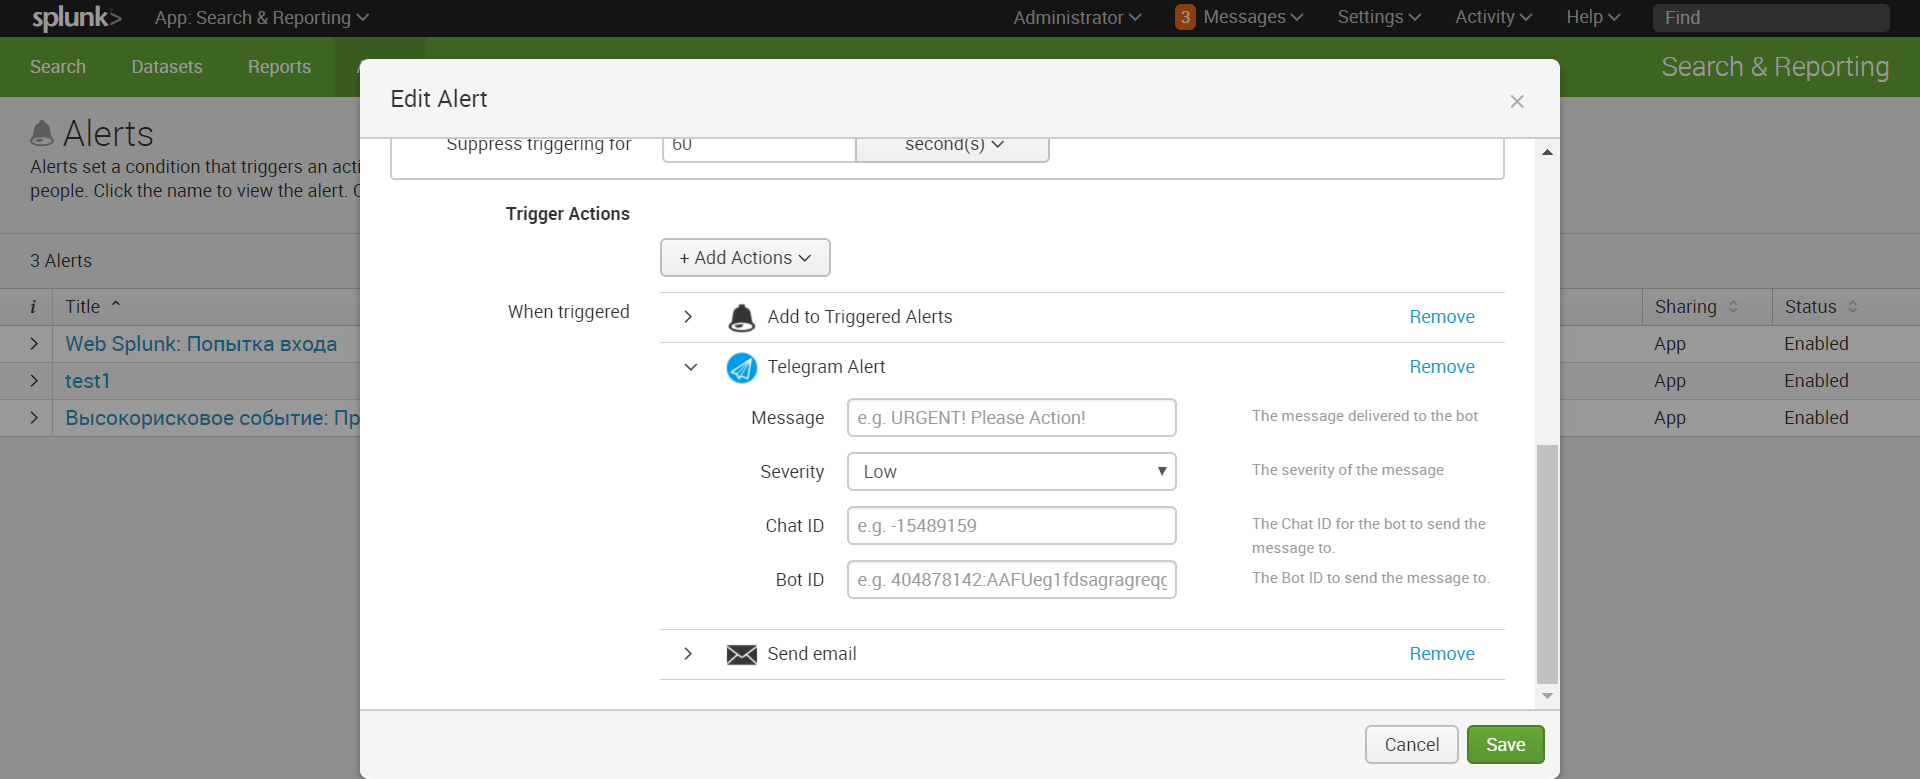Click the info column header icon

[x=33, y=307]
